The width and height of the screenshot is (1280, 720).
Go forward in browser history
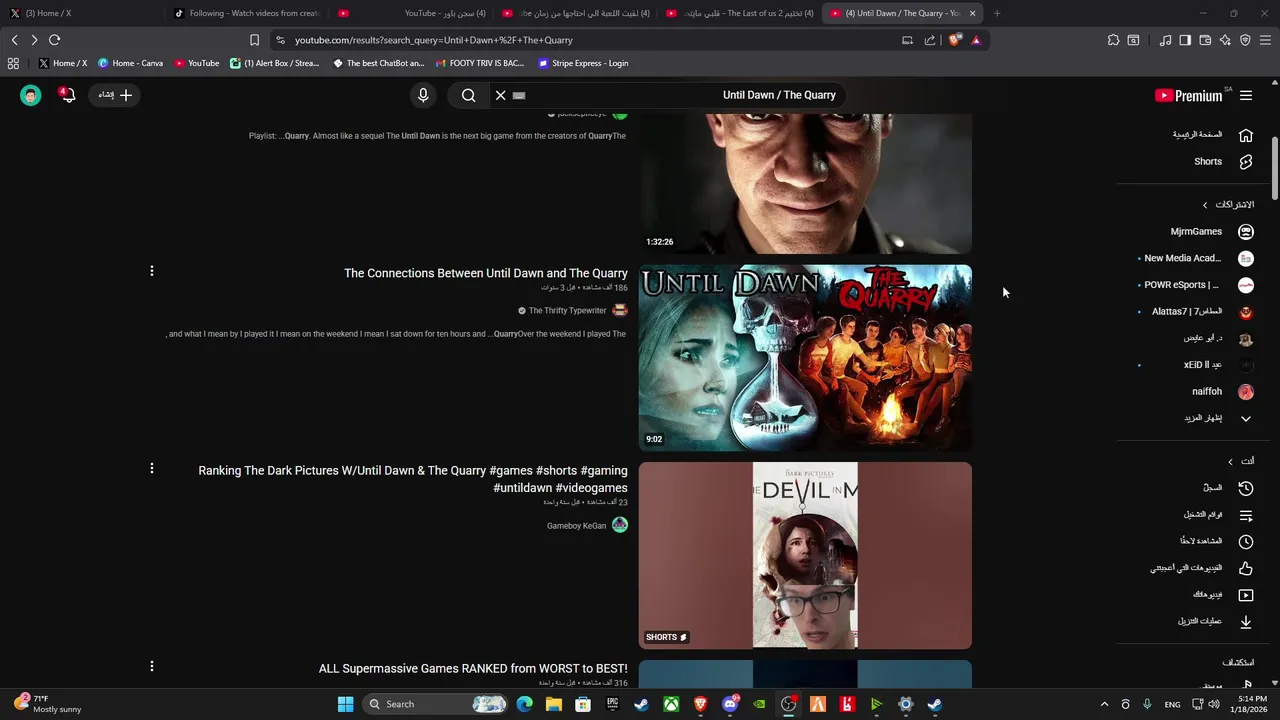(x=34, y=40)
